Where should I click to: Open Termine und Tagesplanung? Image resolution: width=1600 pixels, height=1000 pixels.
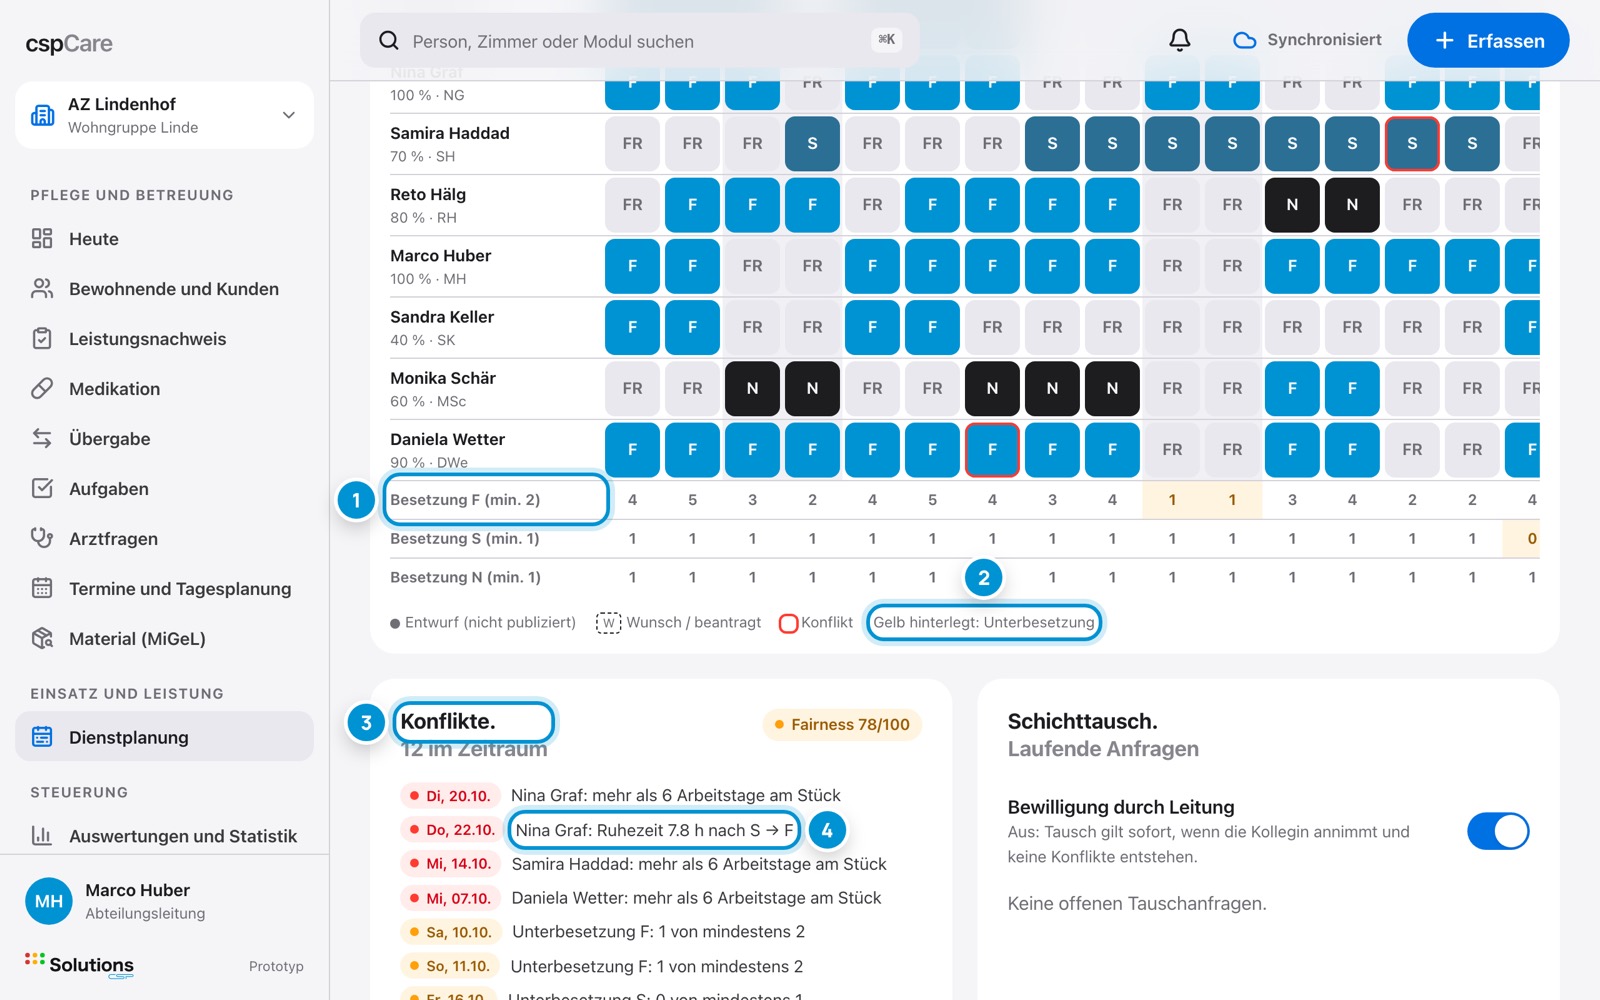pyautogui.click(x=164, y=588)
